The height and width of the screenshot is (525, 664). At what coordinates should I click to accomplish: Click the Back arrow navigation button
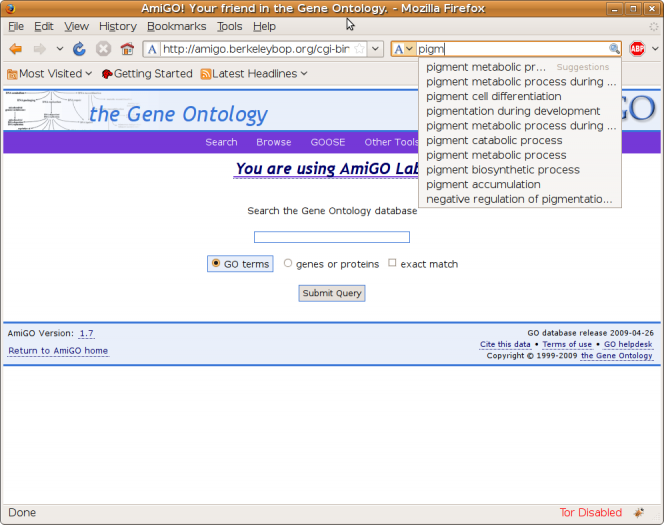16,49
